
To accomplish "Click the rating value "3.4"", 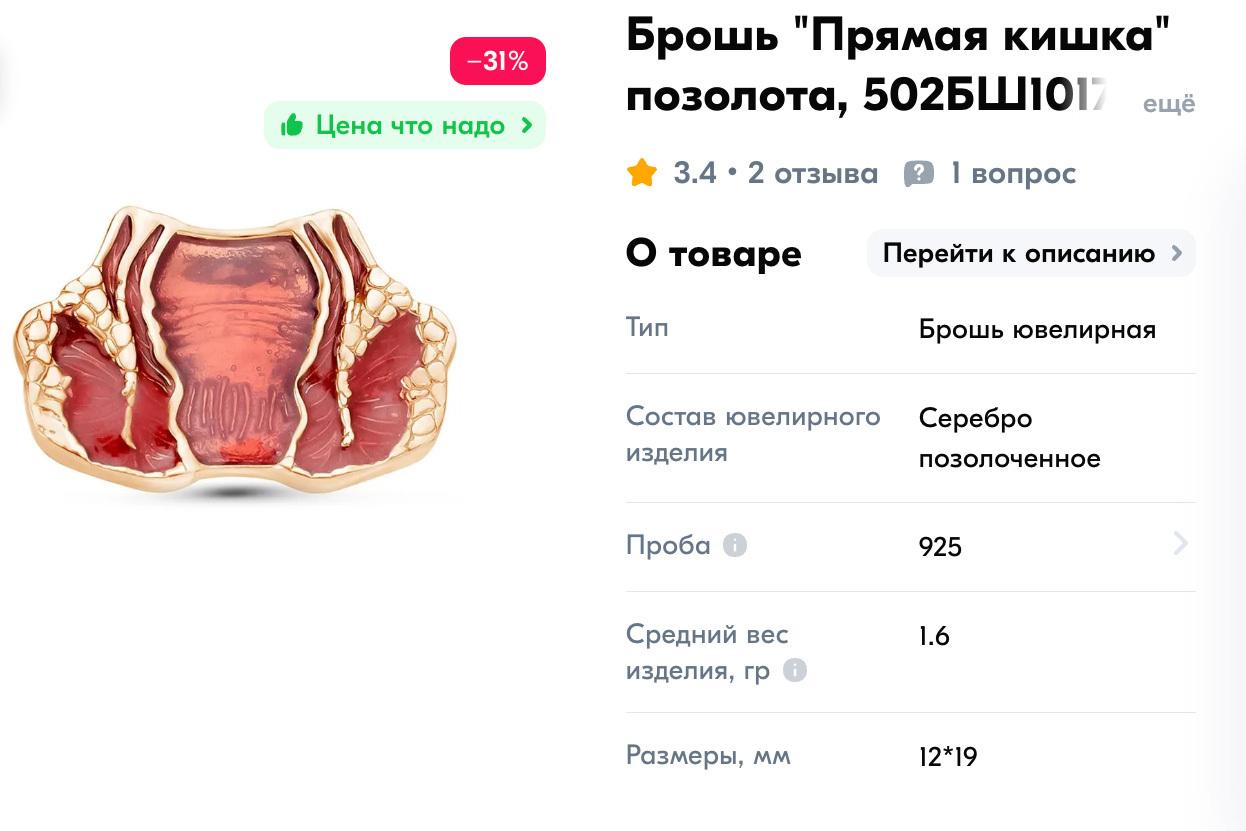I will pyautogui.click(x=695, y=172).
